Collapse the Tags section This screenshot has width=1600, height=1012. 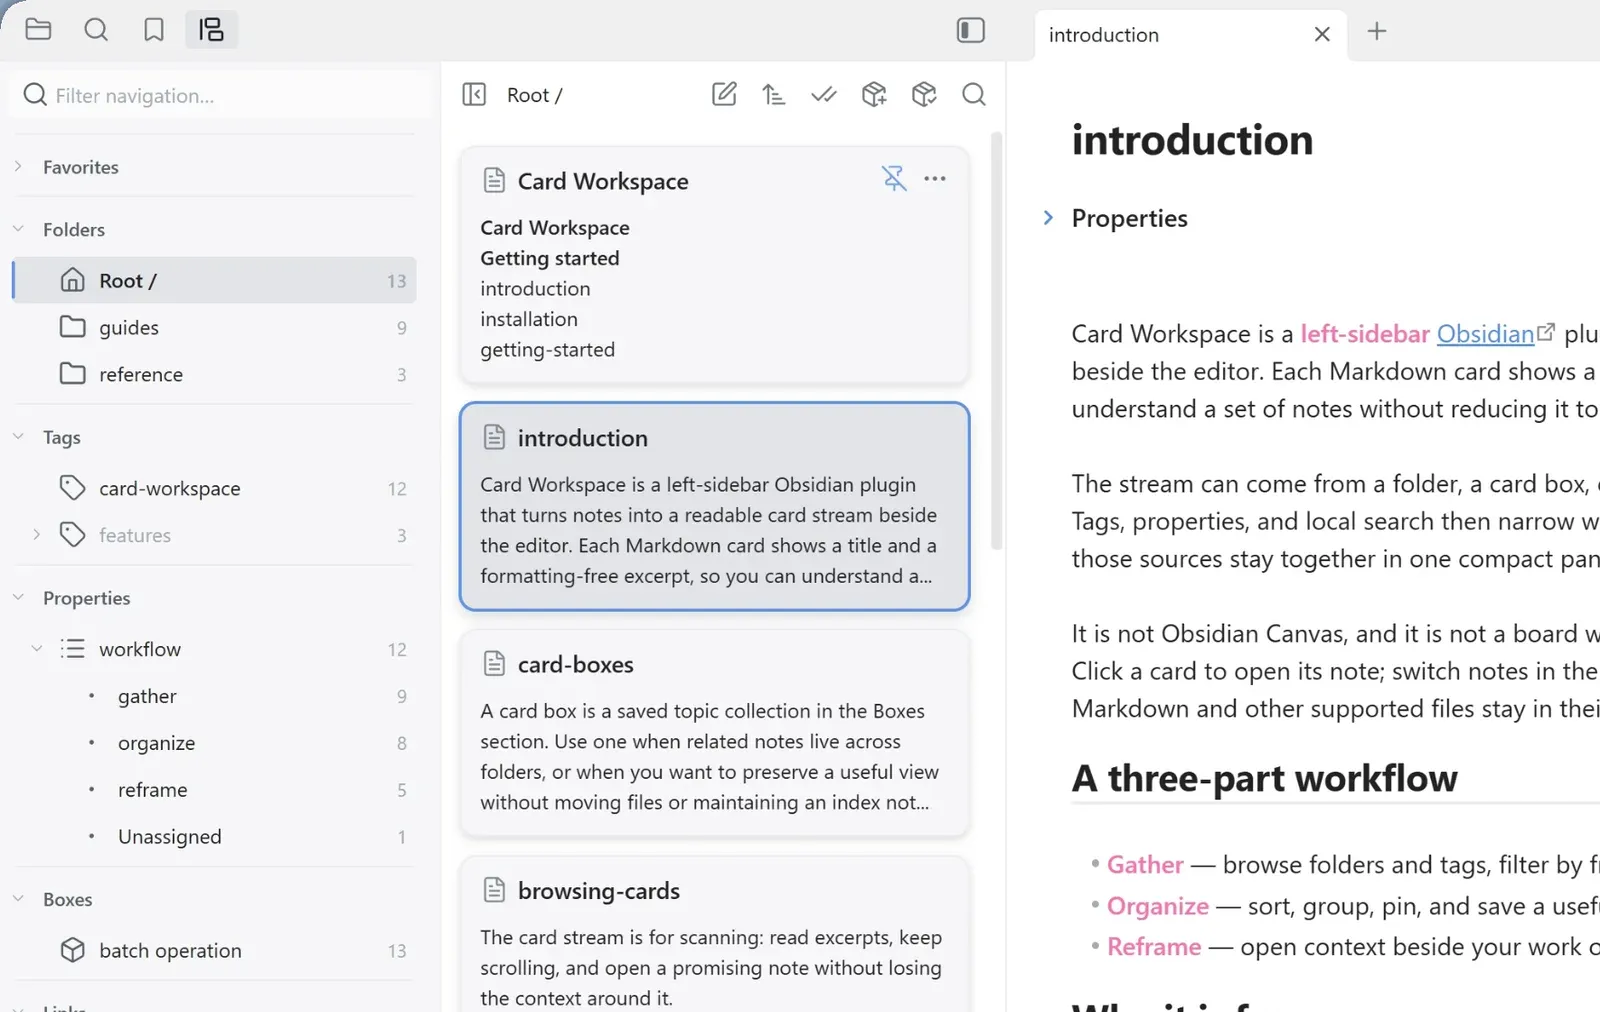pos(18,436)
